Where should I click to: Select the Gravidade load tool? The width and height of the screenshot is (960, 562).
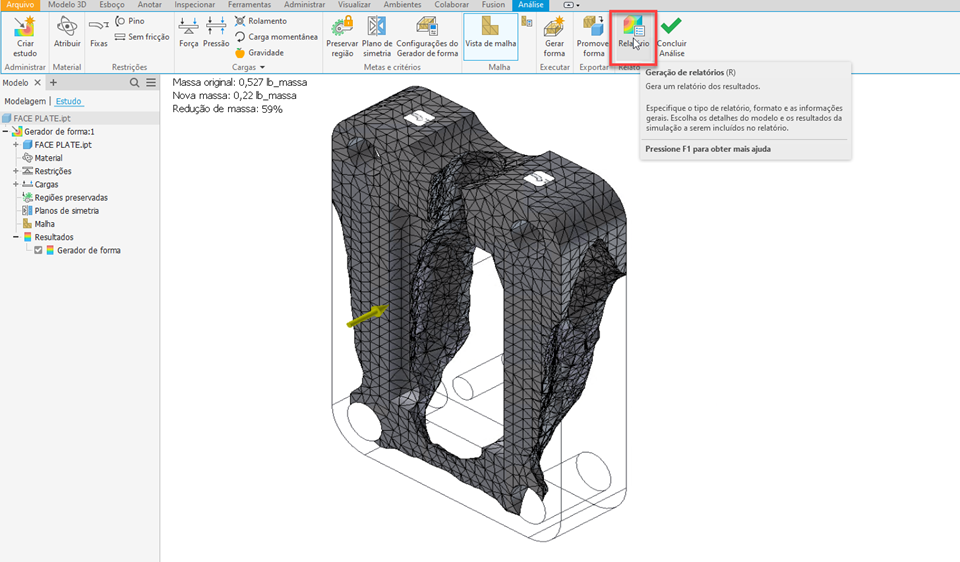(260, 53)
